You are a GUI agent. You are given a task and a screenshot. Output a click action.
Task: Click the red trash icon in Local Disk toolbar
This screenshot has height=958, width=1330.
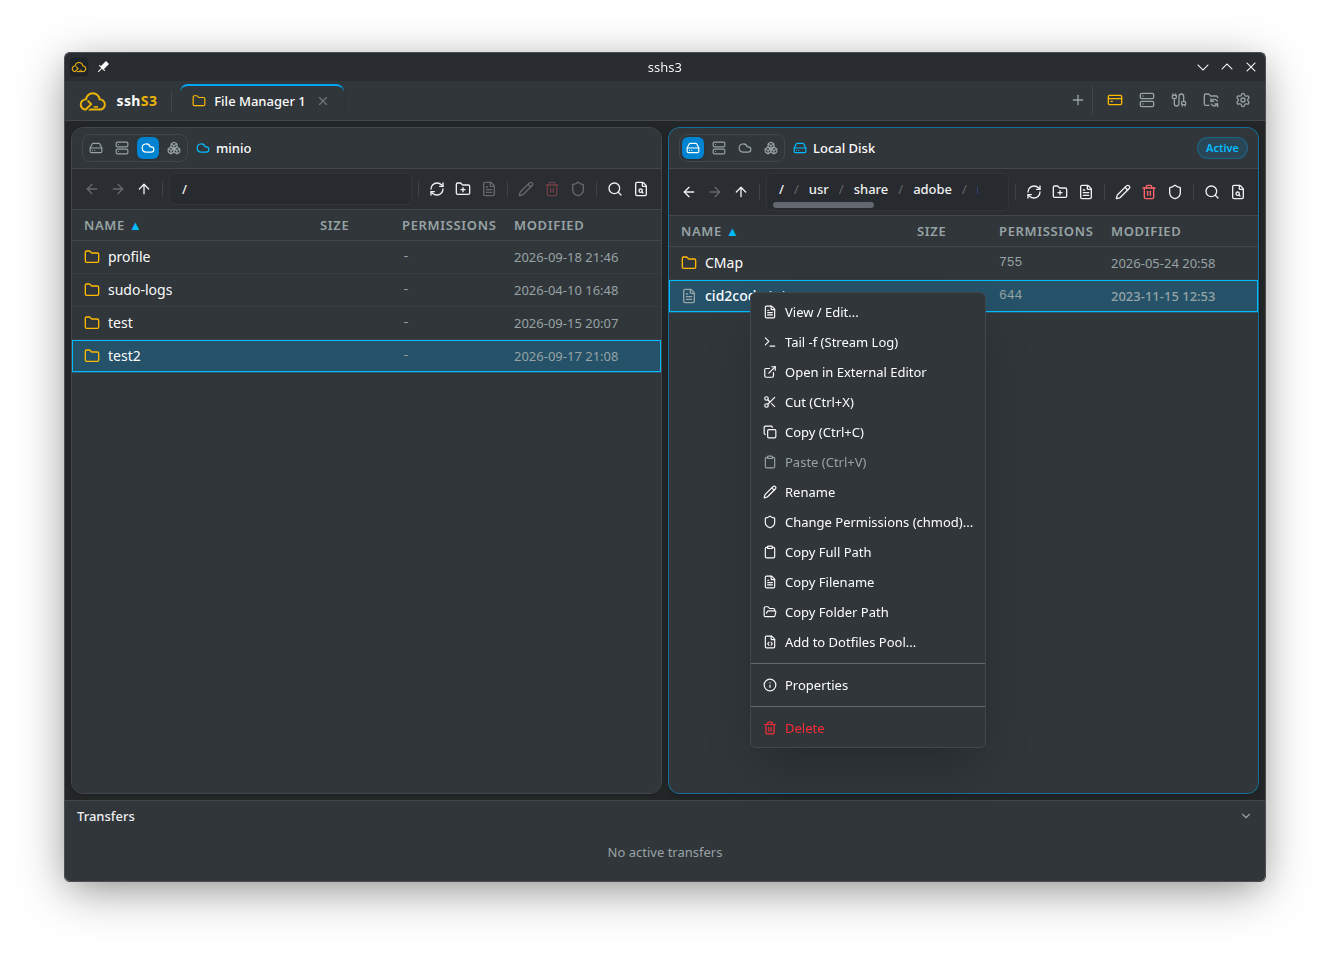click(1149, 192)
